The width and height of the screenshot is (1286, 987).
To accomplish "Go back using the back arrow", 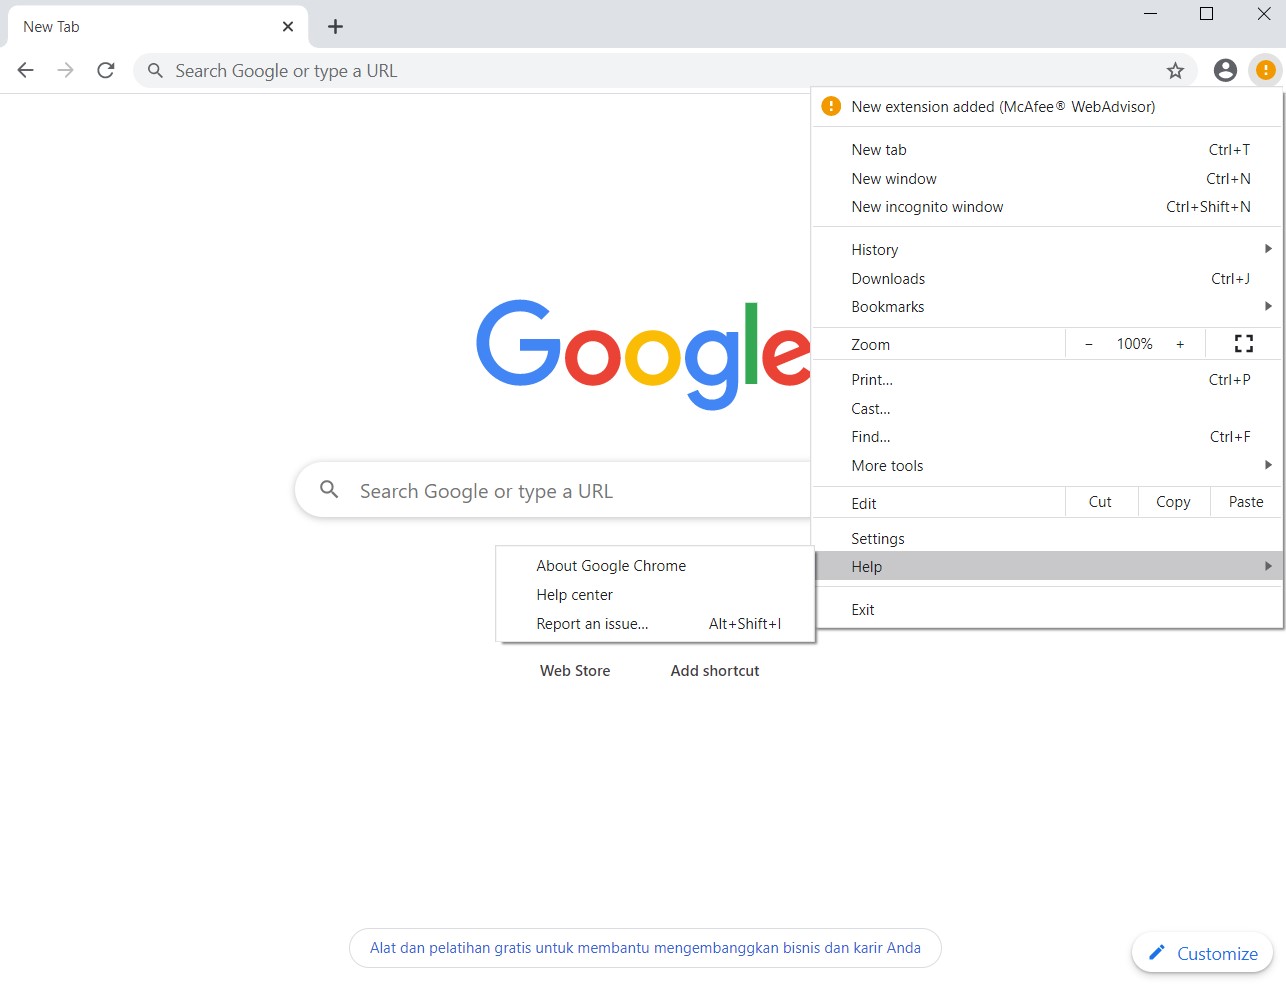I will (26, 70).
